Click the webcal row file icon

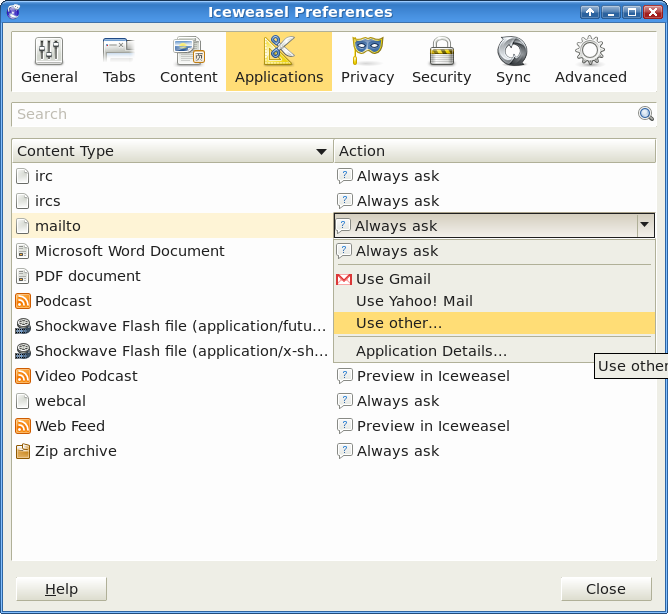pyautogui.click(x=23, y=401)
